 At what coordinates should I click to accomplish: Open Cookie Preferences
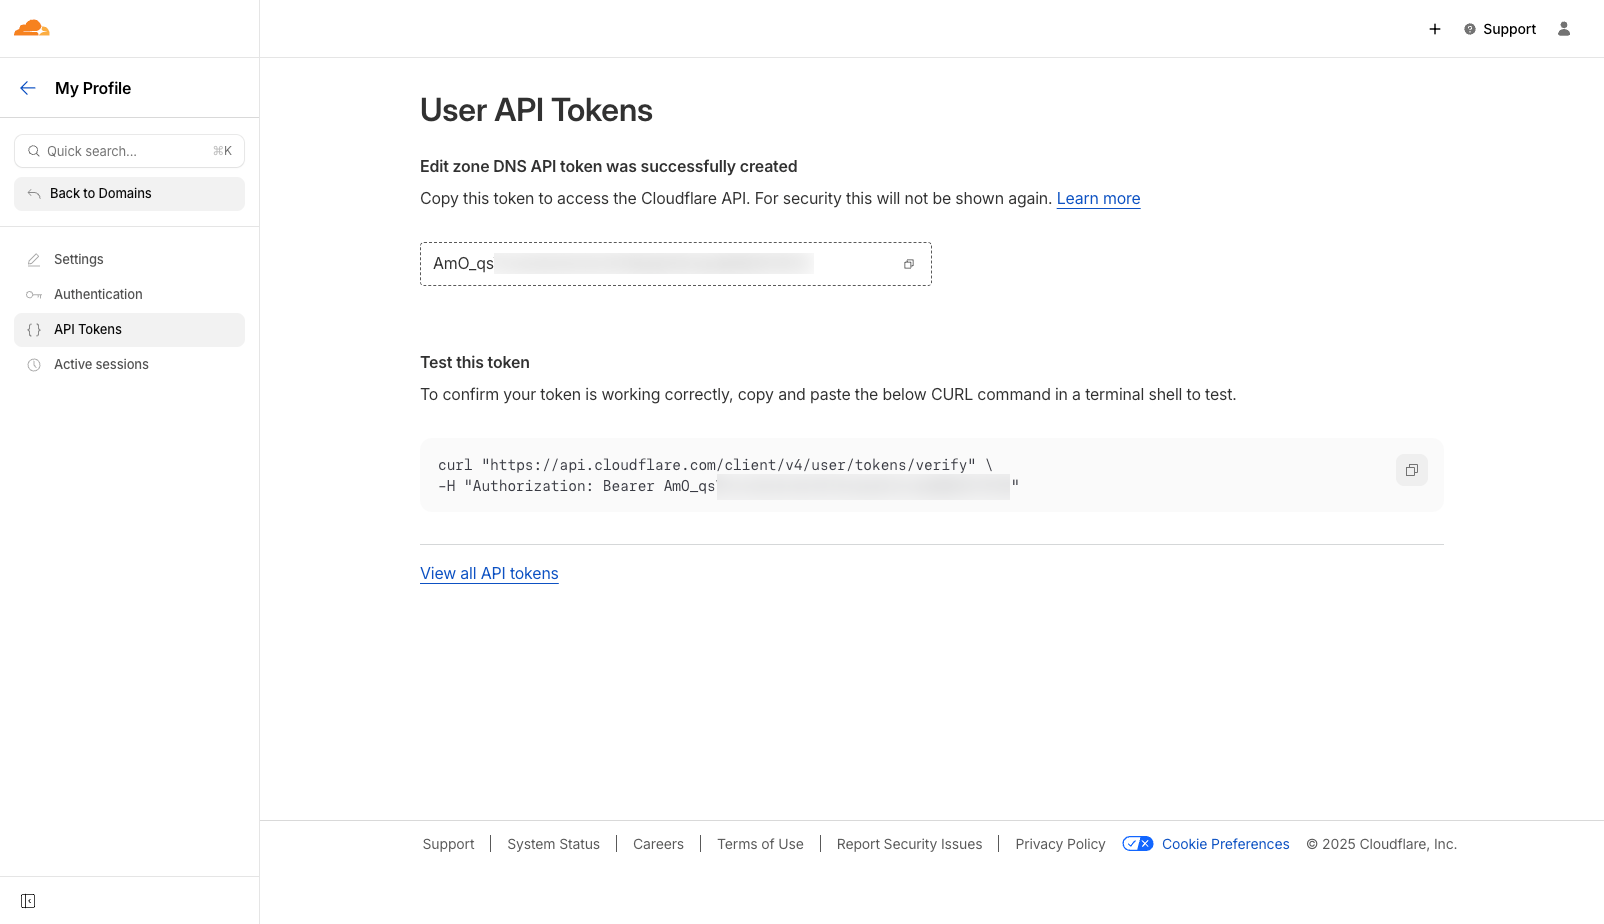click(x=1225, y=844)
